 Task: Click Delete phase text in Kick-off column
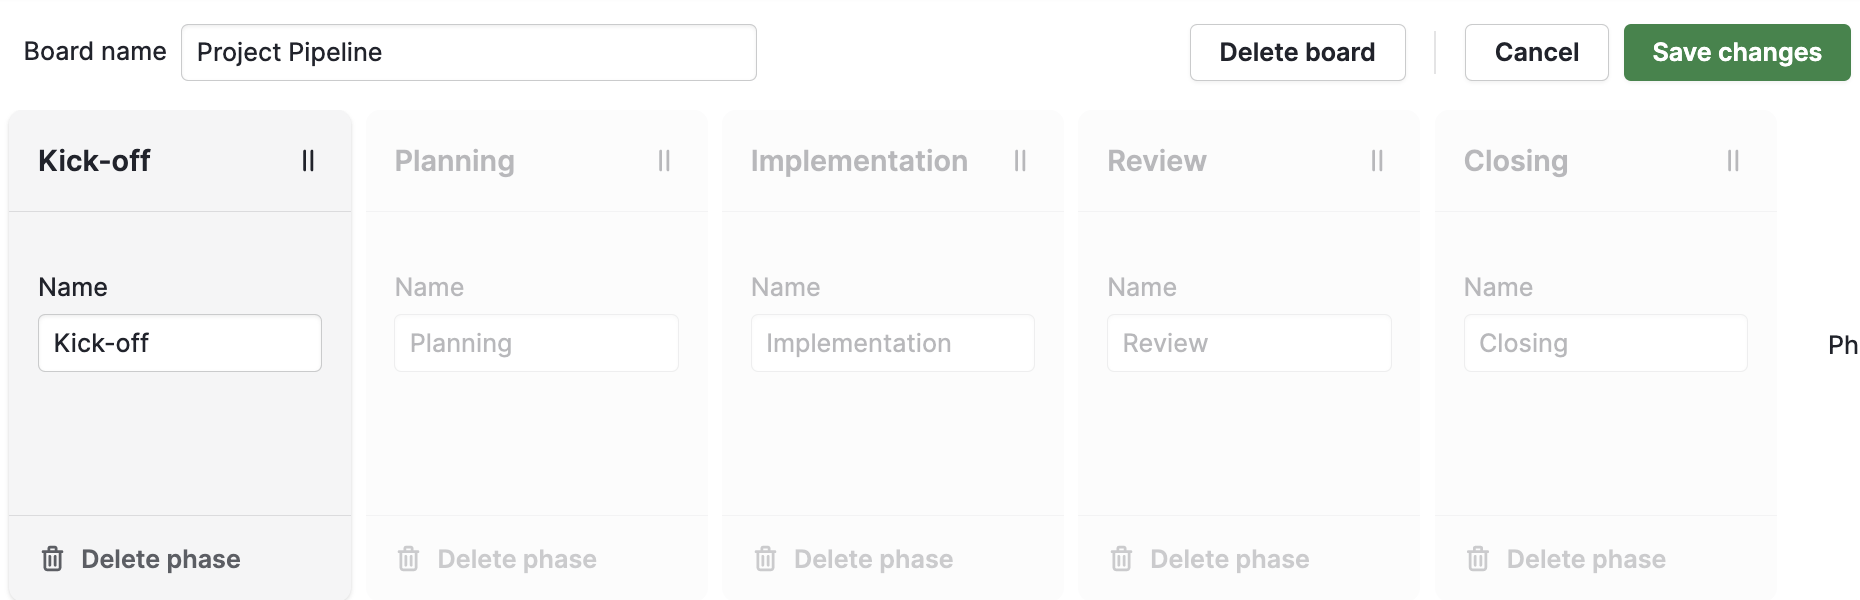coord(162,559)
